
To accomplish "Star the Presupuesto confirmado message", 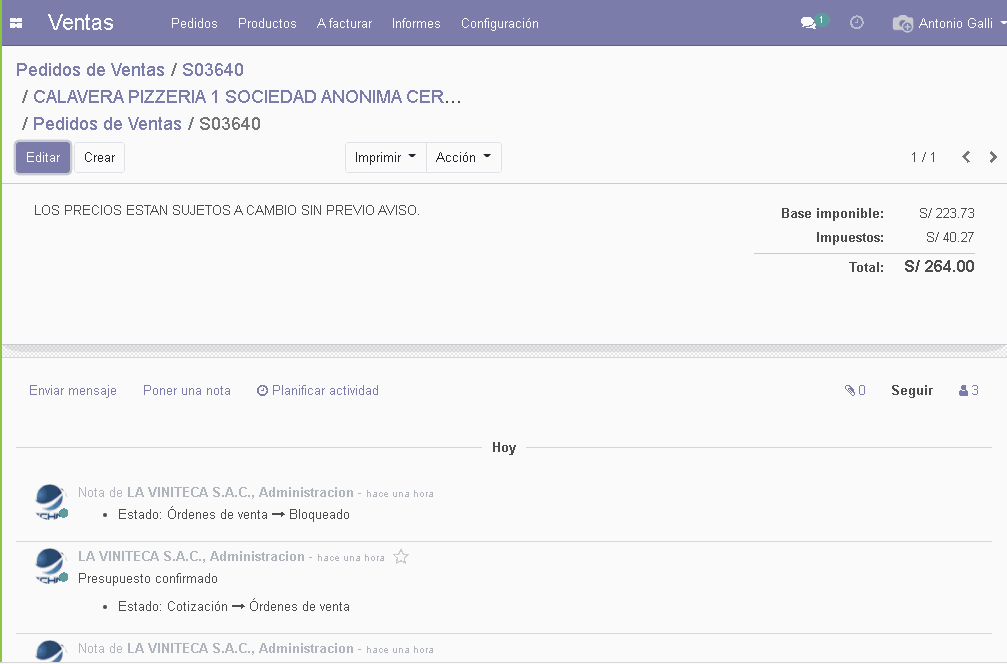I will click(401, 557).
